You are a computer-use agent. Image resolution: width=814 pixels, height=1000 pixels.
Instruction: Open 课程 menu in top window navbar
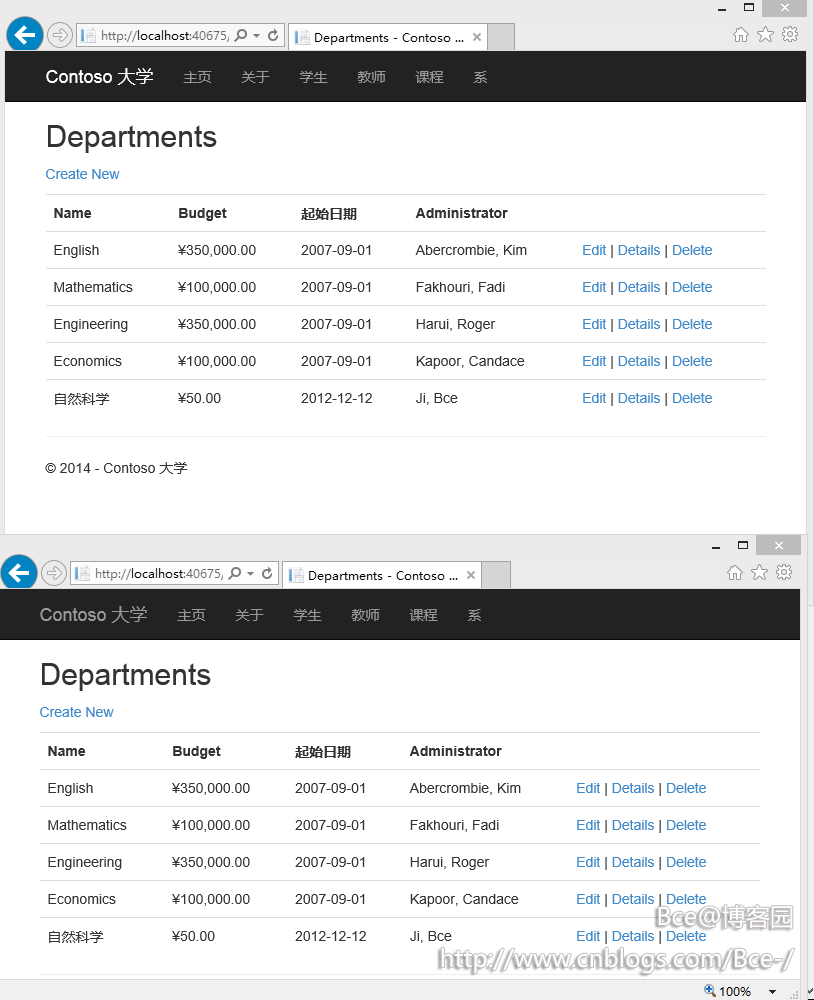coord(429,77)
